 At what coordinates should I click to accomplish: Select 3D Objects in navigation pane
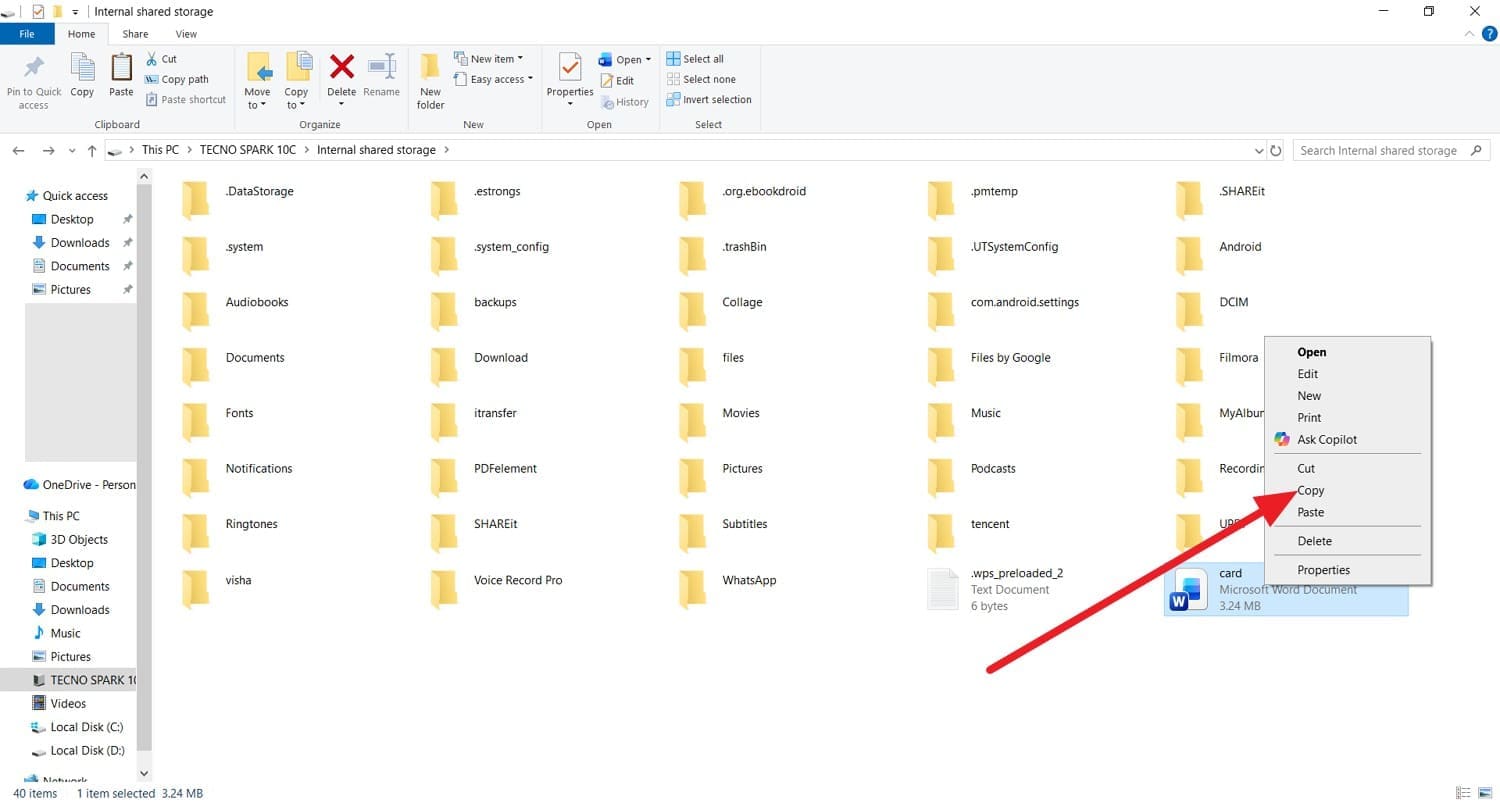(79, 540)
